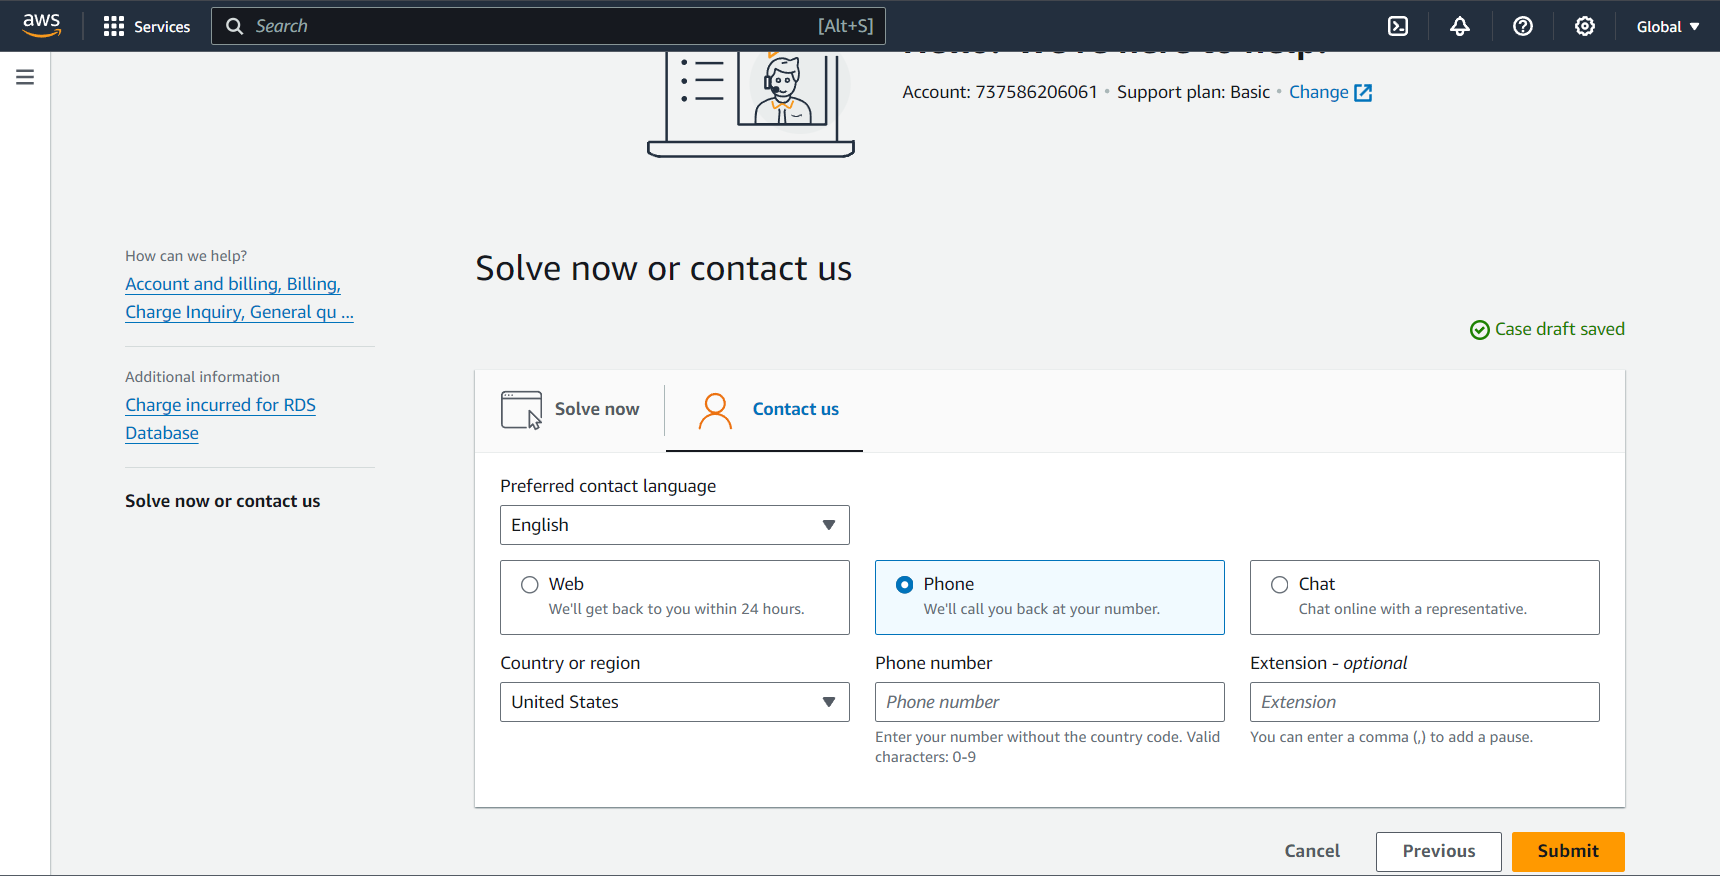Open the notifications bell
1720x876 pixels.
1460,26
